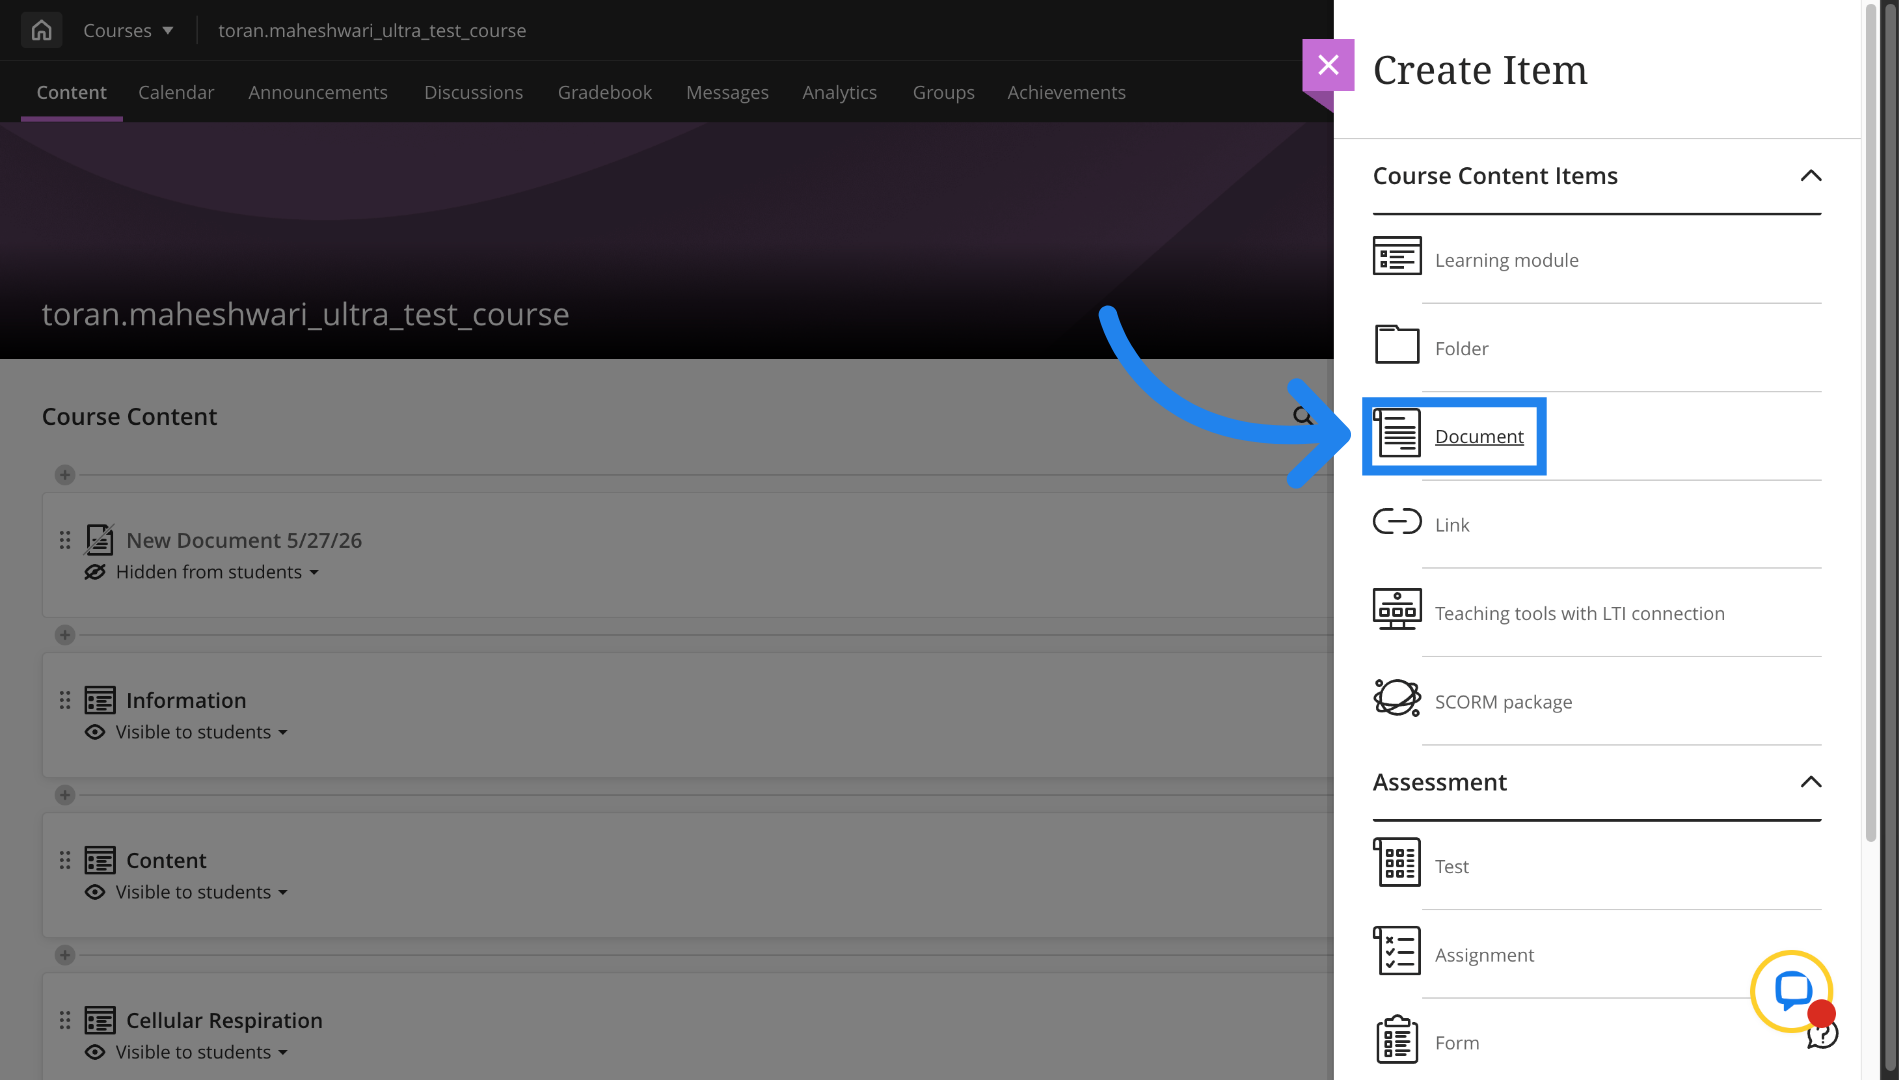Click eye icon for Content module
The width and height of the screenshot is (1899, 1080).
[x=95, y=892]
